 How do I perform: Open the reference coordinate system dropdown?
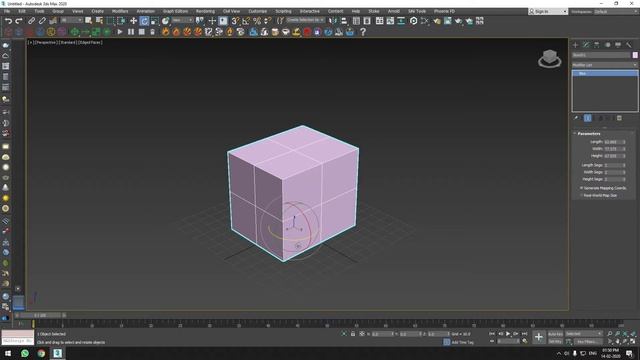182,20
